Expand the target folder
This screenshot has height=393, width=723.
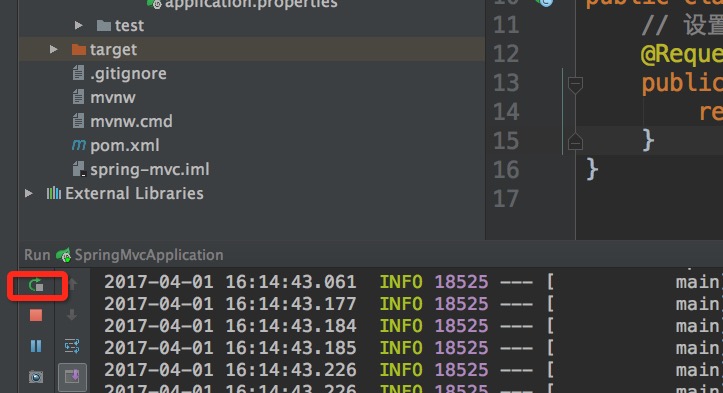tap(53, 49)
